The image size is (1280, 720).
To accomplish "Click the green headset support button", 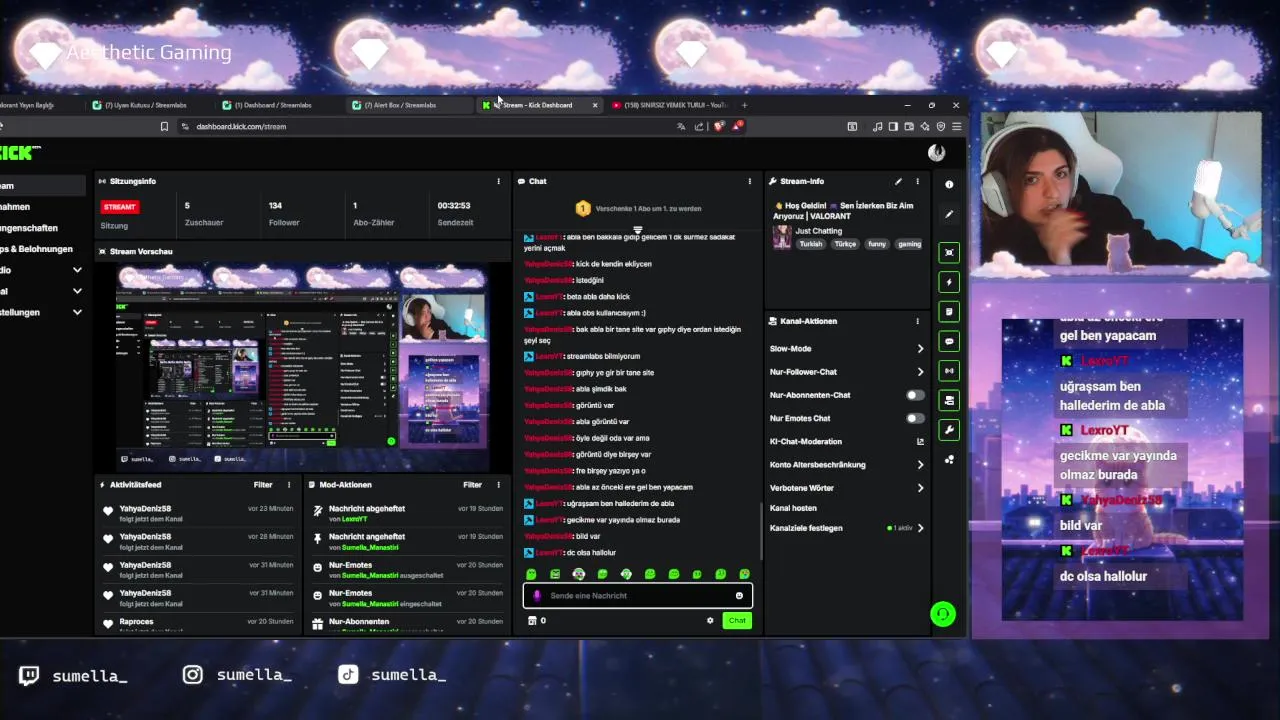I will tap(943, 614).
